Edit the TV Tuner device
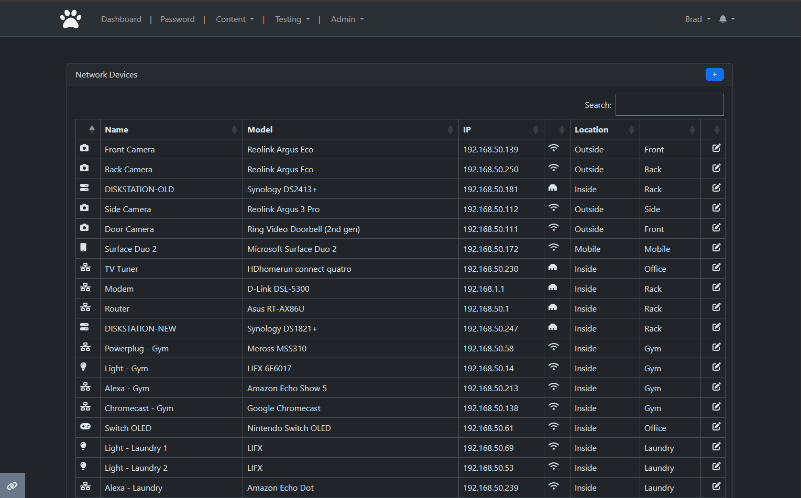The height and width of the screenshot is (498, 801). pyautogui.click(x=716, y=268)
